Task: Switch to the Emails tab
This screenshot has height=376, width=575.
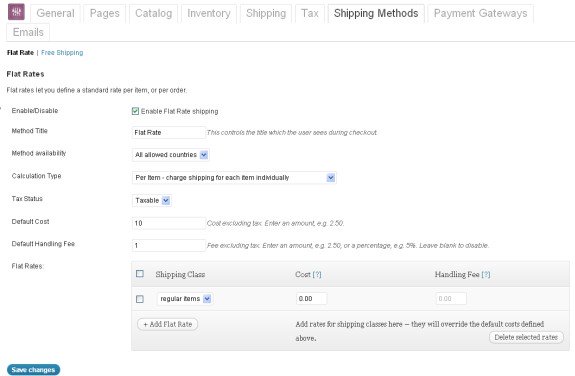Action: [28, 32]
